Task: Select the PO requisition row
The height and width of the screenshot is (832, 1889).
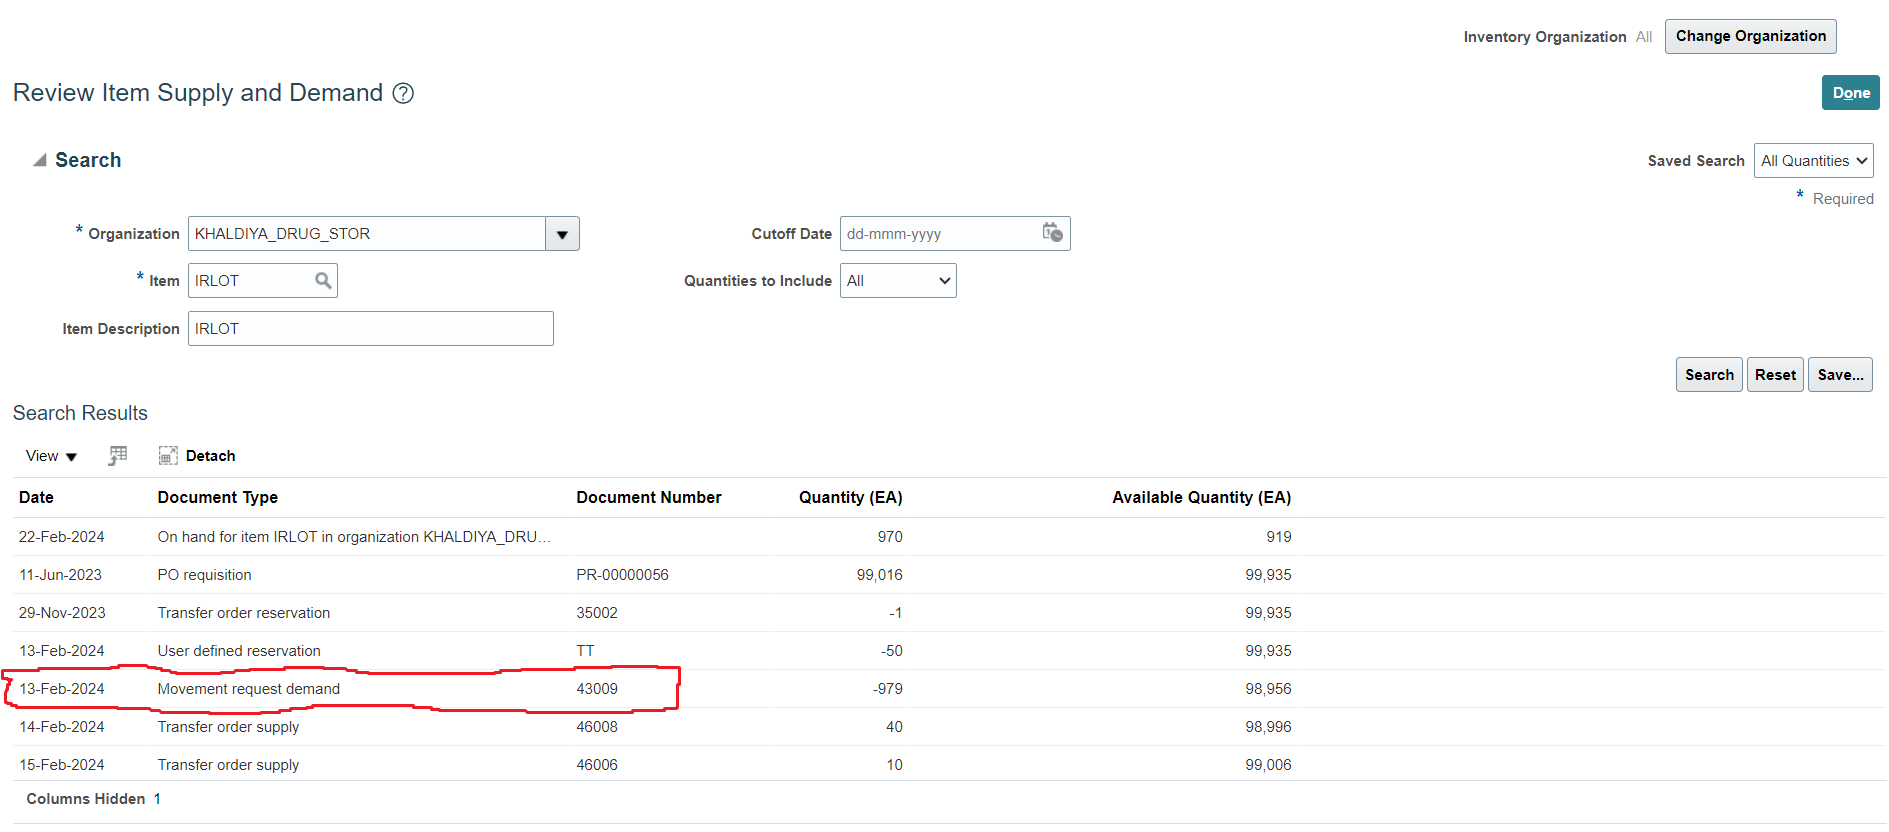Action: [949, 575]
